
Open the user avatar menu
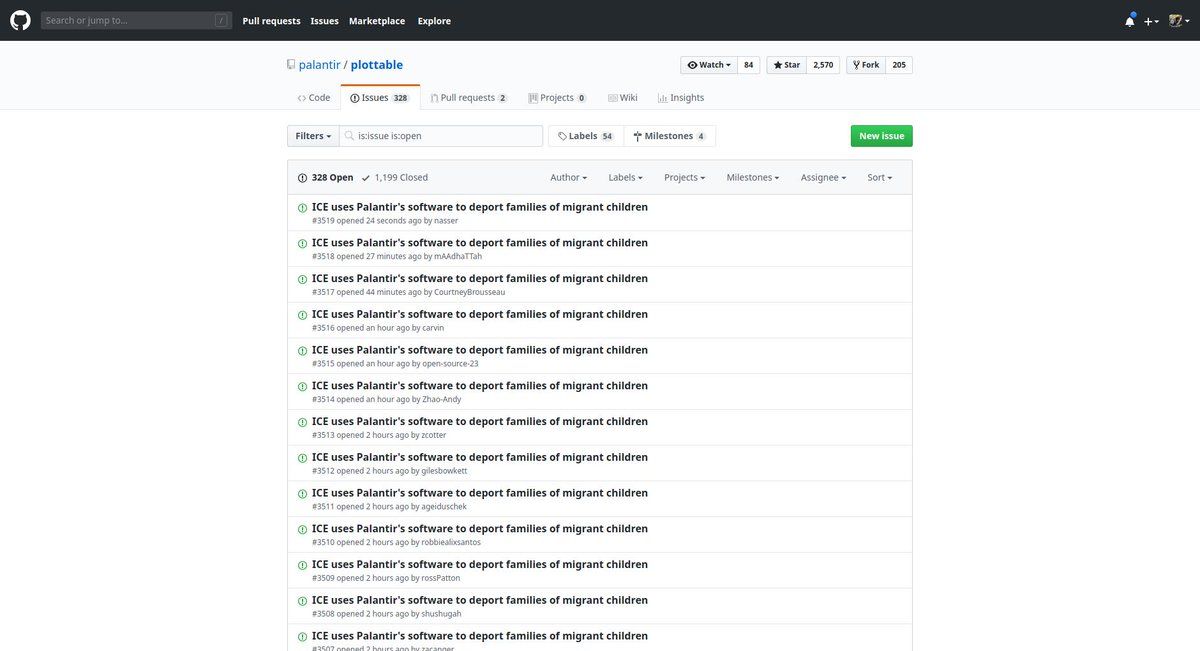[x=1178, y=21]
